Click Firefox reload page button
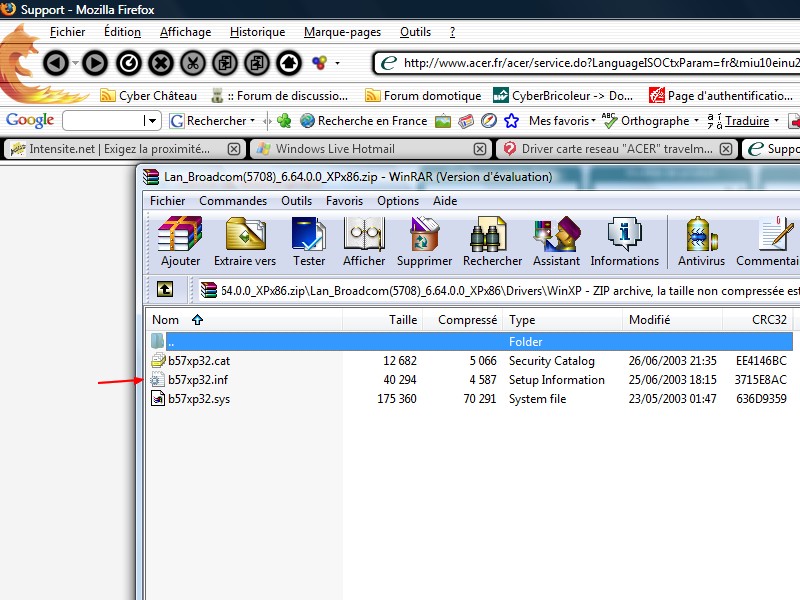Screen dimensions: 800x600 128,63
